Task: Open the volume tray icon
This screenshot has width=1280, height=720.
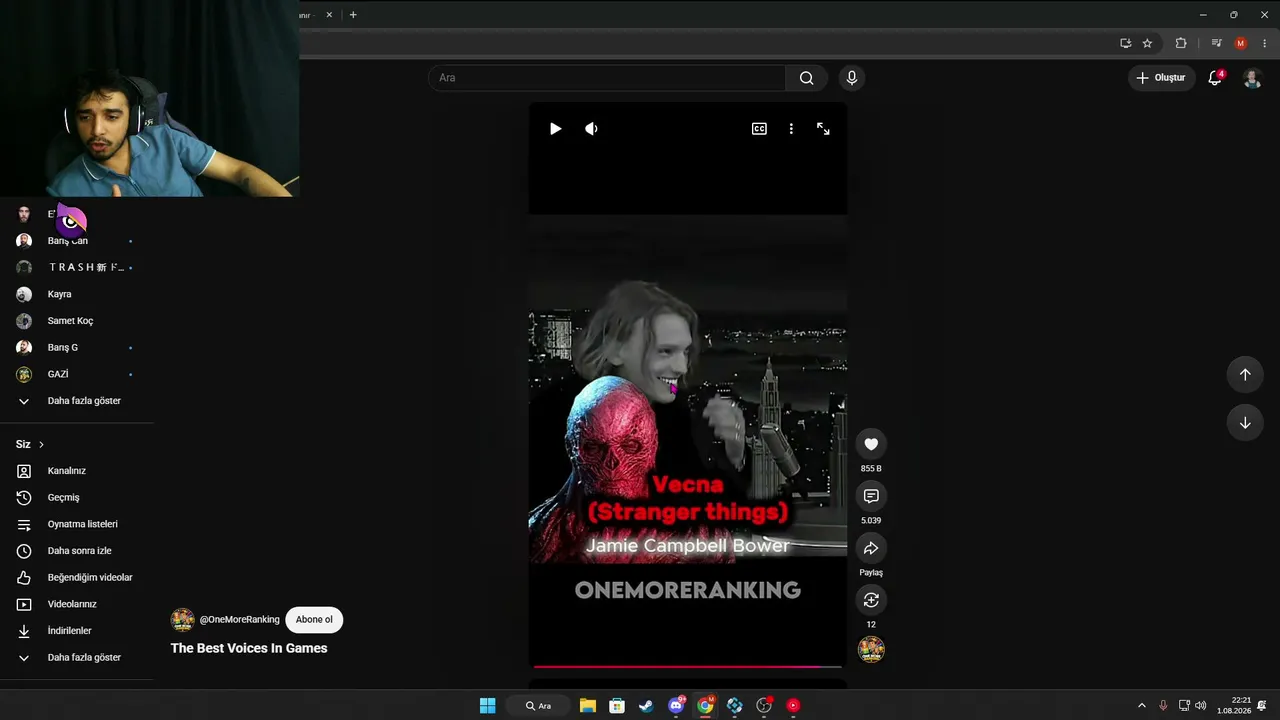Action: [x=1200, y=706]
